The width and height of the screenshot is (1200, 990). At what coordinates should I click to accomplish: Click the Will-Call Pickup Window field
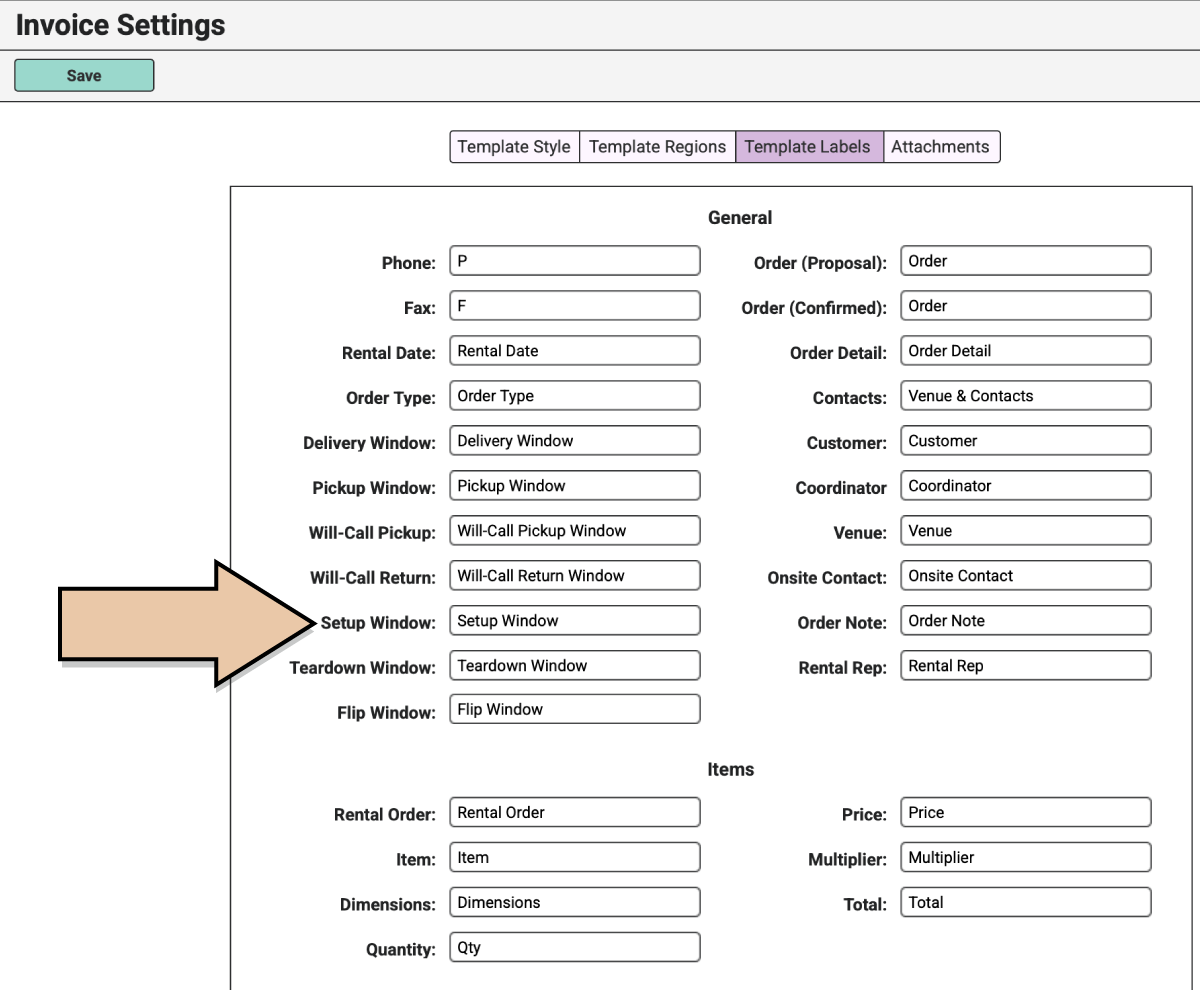[x=575, y=531]
